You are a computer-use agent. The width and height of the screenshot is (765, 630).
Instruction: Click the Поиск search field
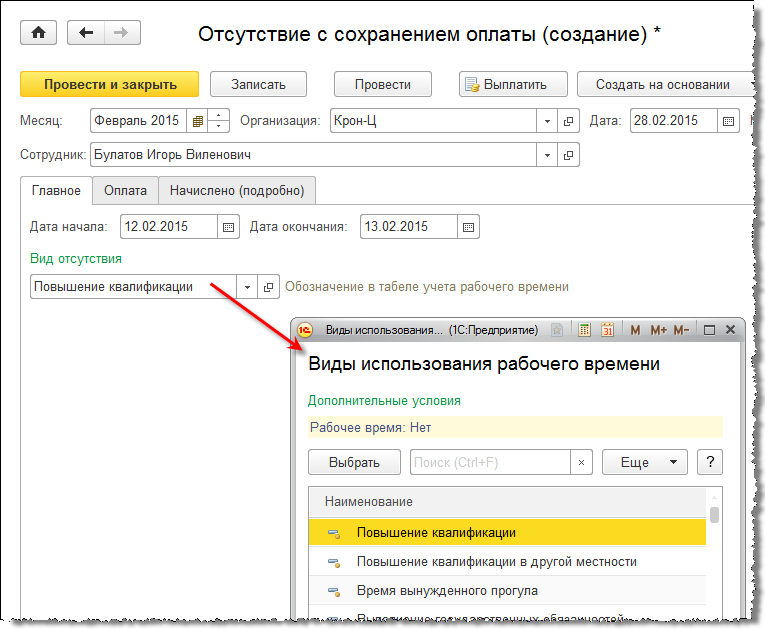coord(490,462)
